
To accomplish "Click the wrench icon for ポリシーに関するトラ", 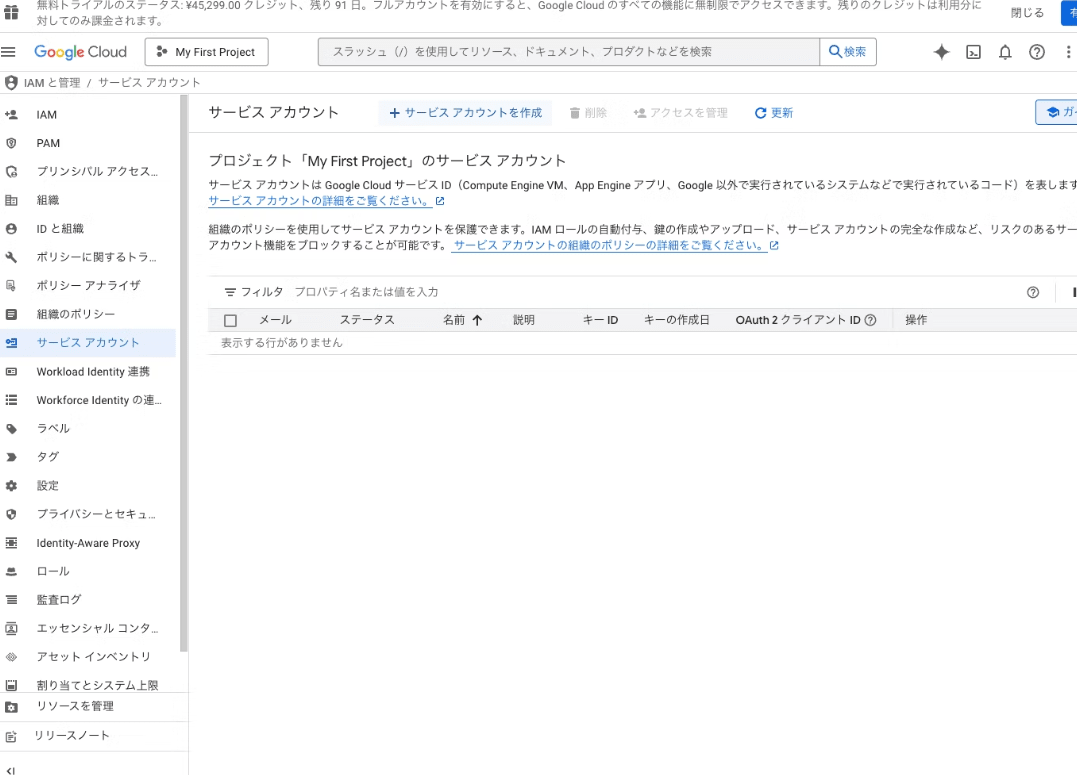I will 11,257.
